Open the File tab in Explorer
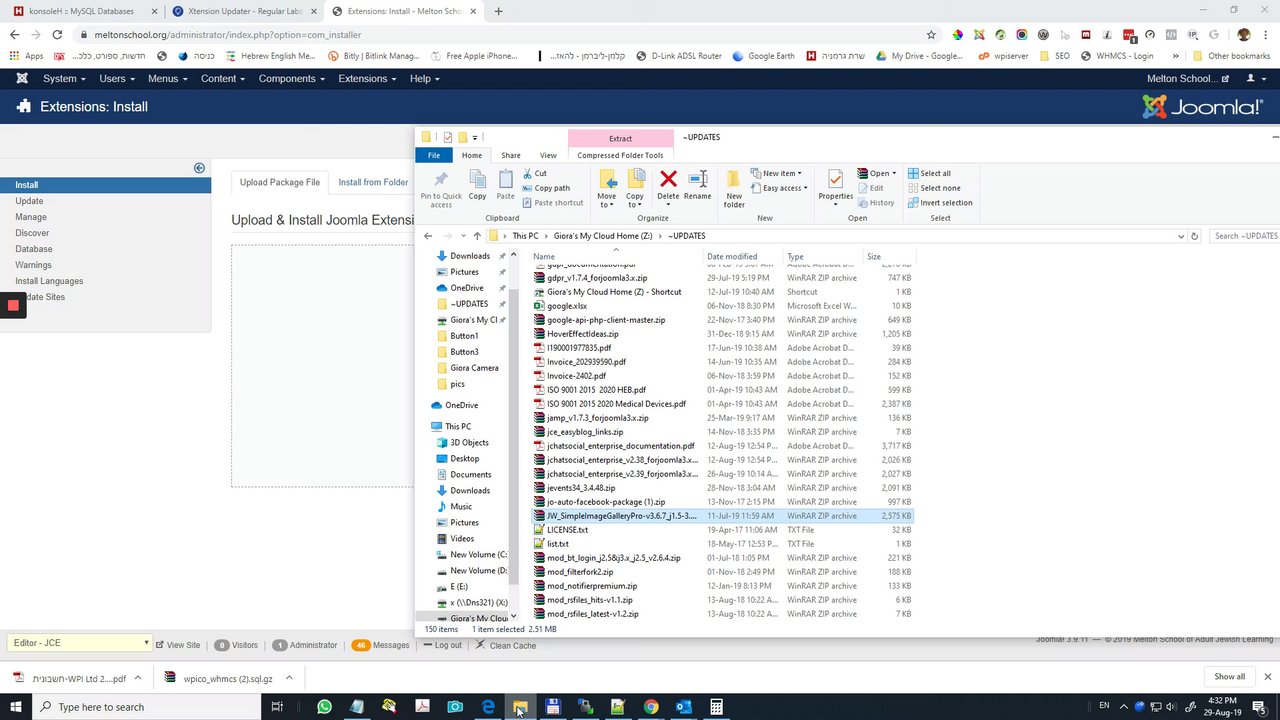Viewport: 1280px width, 720px height. [x=434, y=155]
